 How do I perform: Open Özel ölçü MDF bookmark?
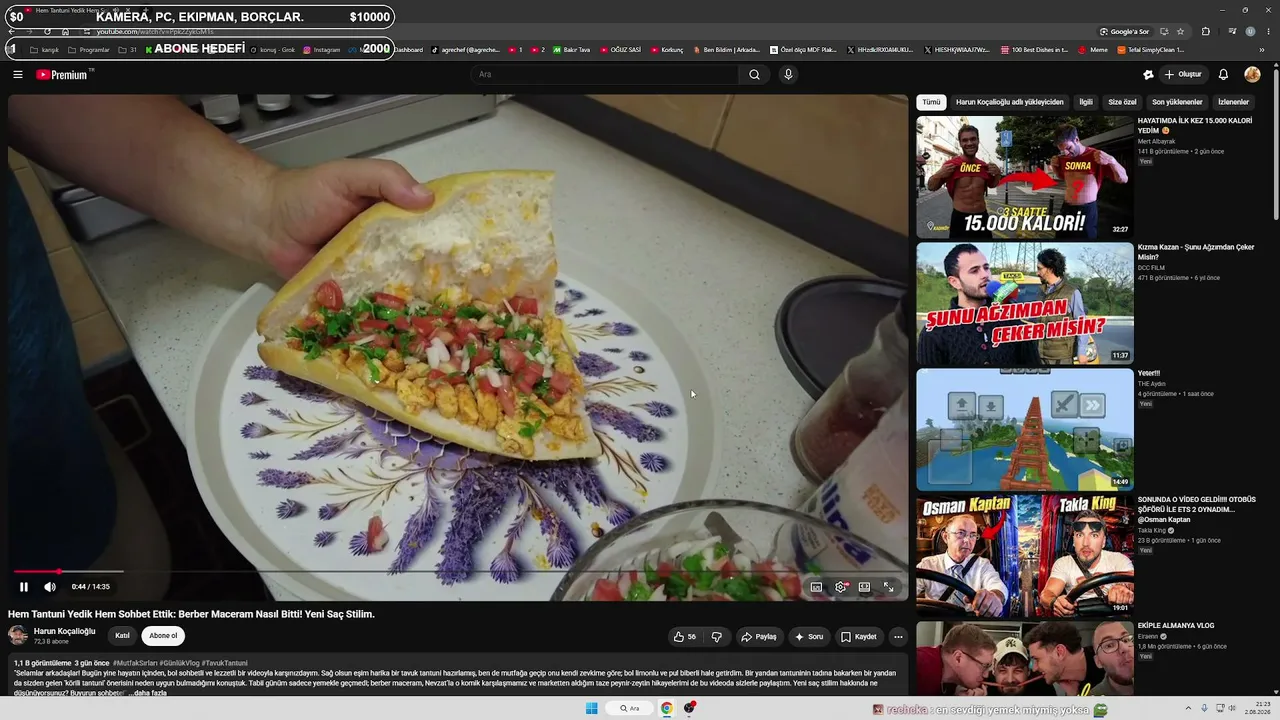click(x=802, y=50)
